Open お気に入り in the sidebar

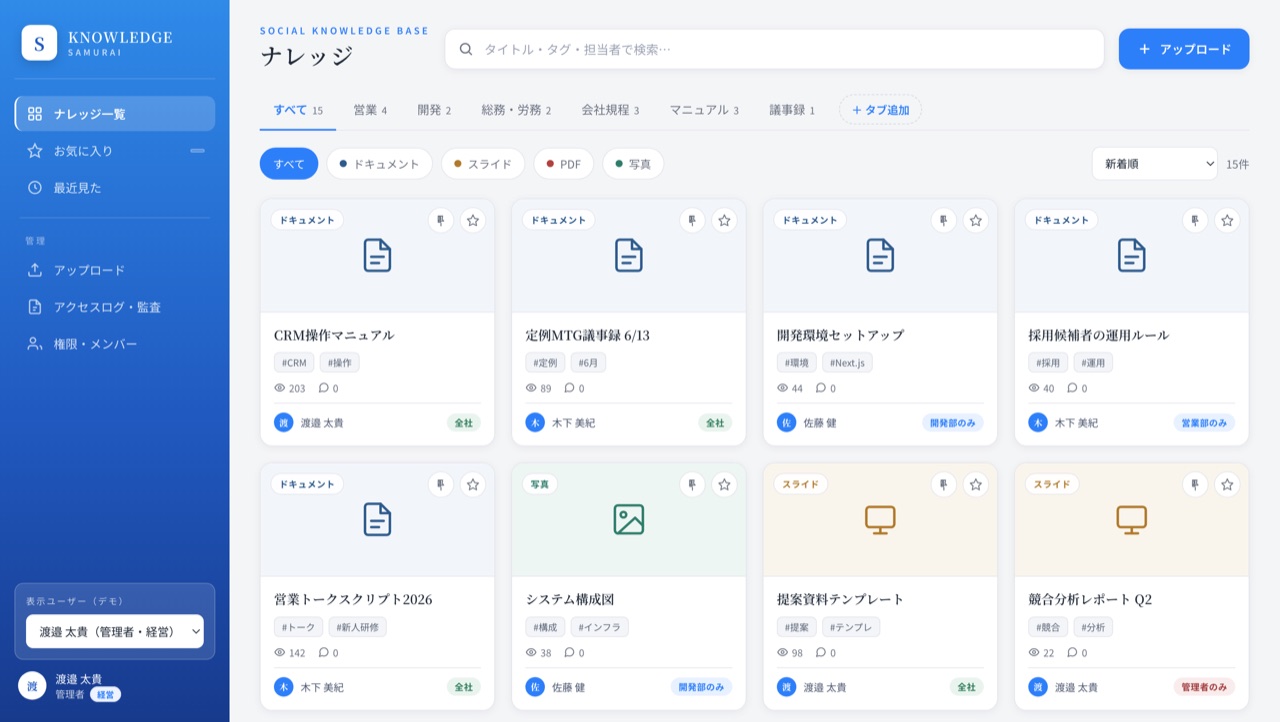click(x=115, y=151)
